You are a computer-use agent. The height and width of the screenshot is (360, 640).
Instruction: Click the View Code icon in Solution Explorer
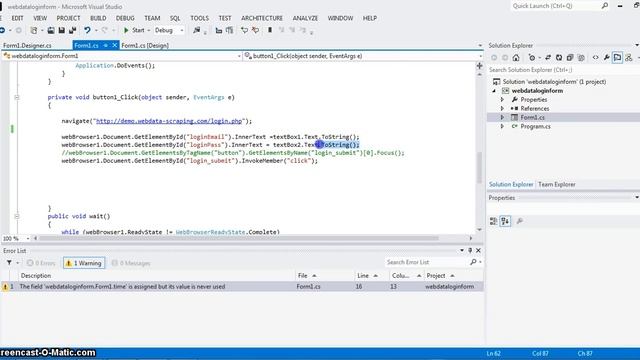click(596, 58)
